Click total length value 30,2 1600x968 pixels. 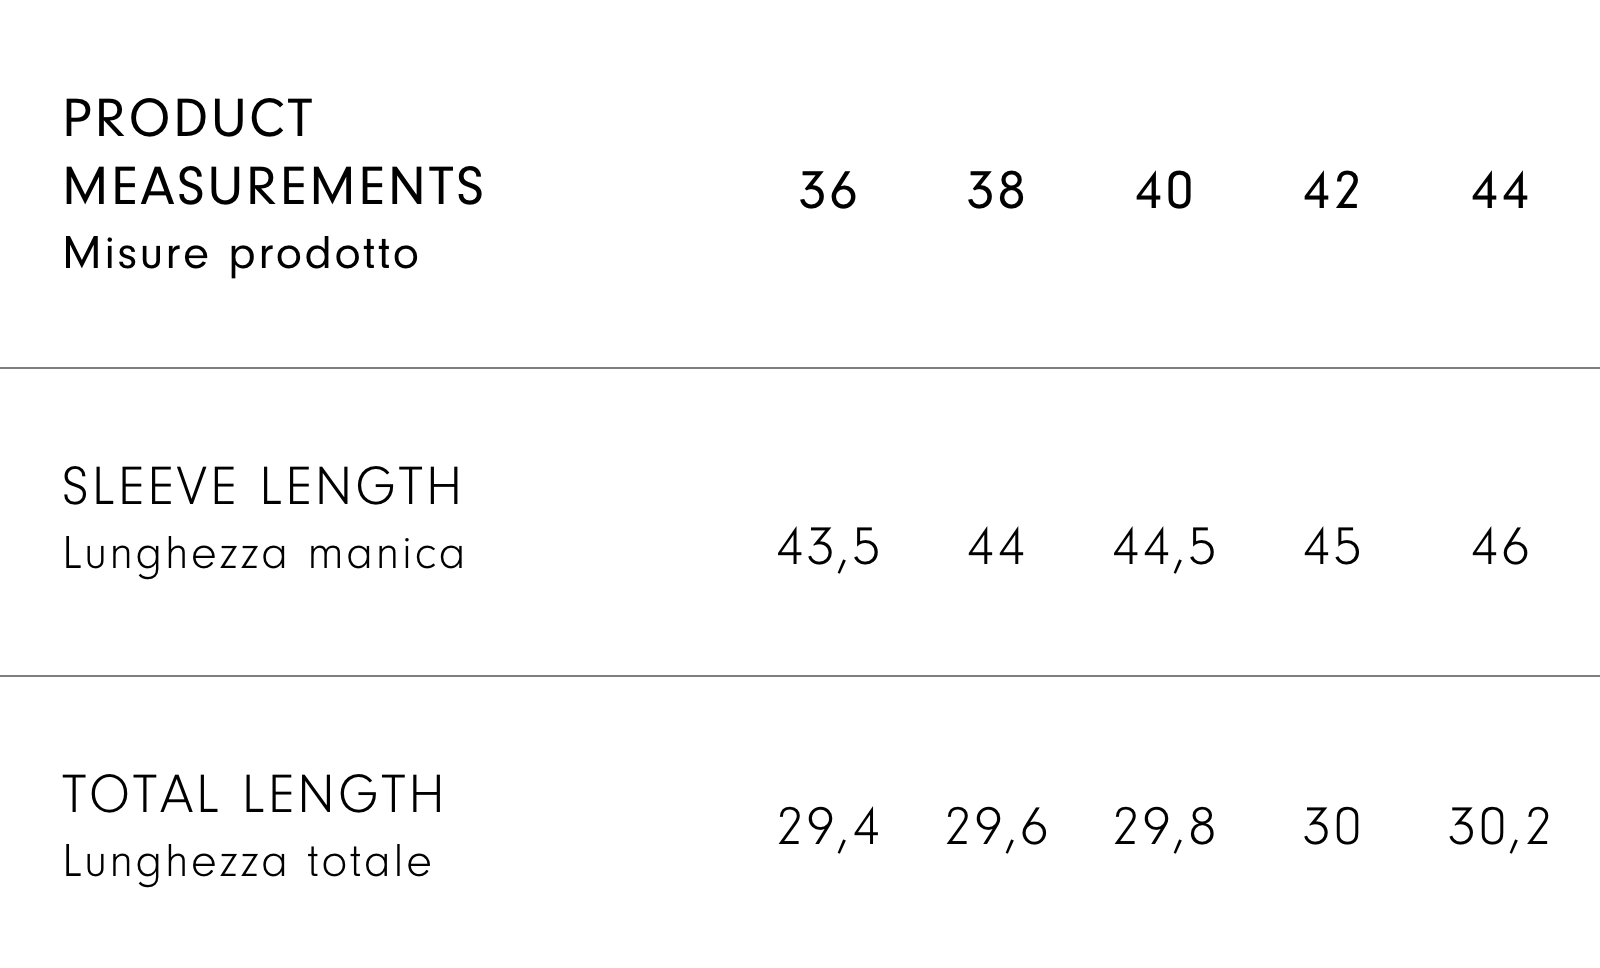click(1499, 828)
